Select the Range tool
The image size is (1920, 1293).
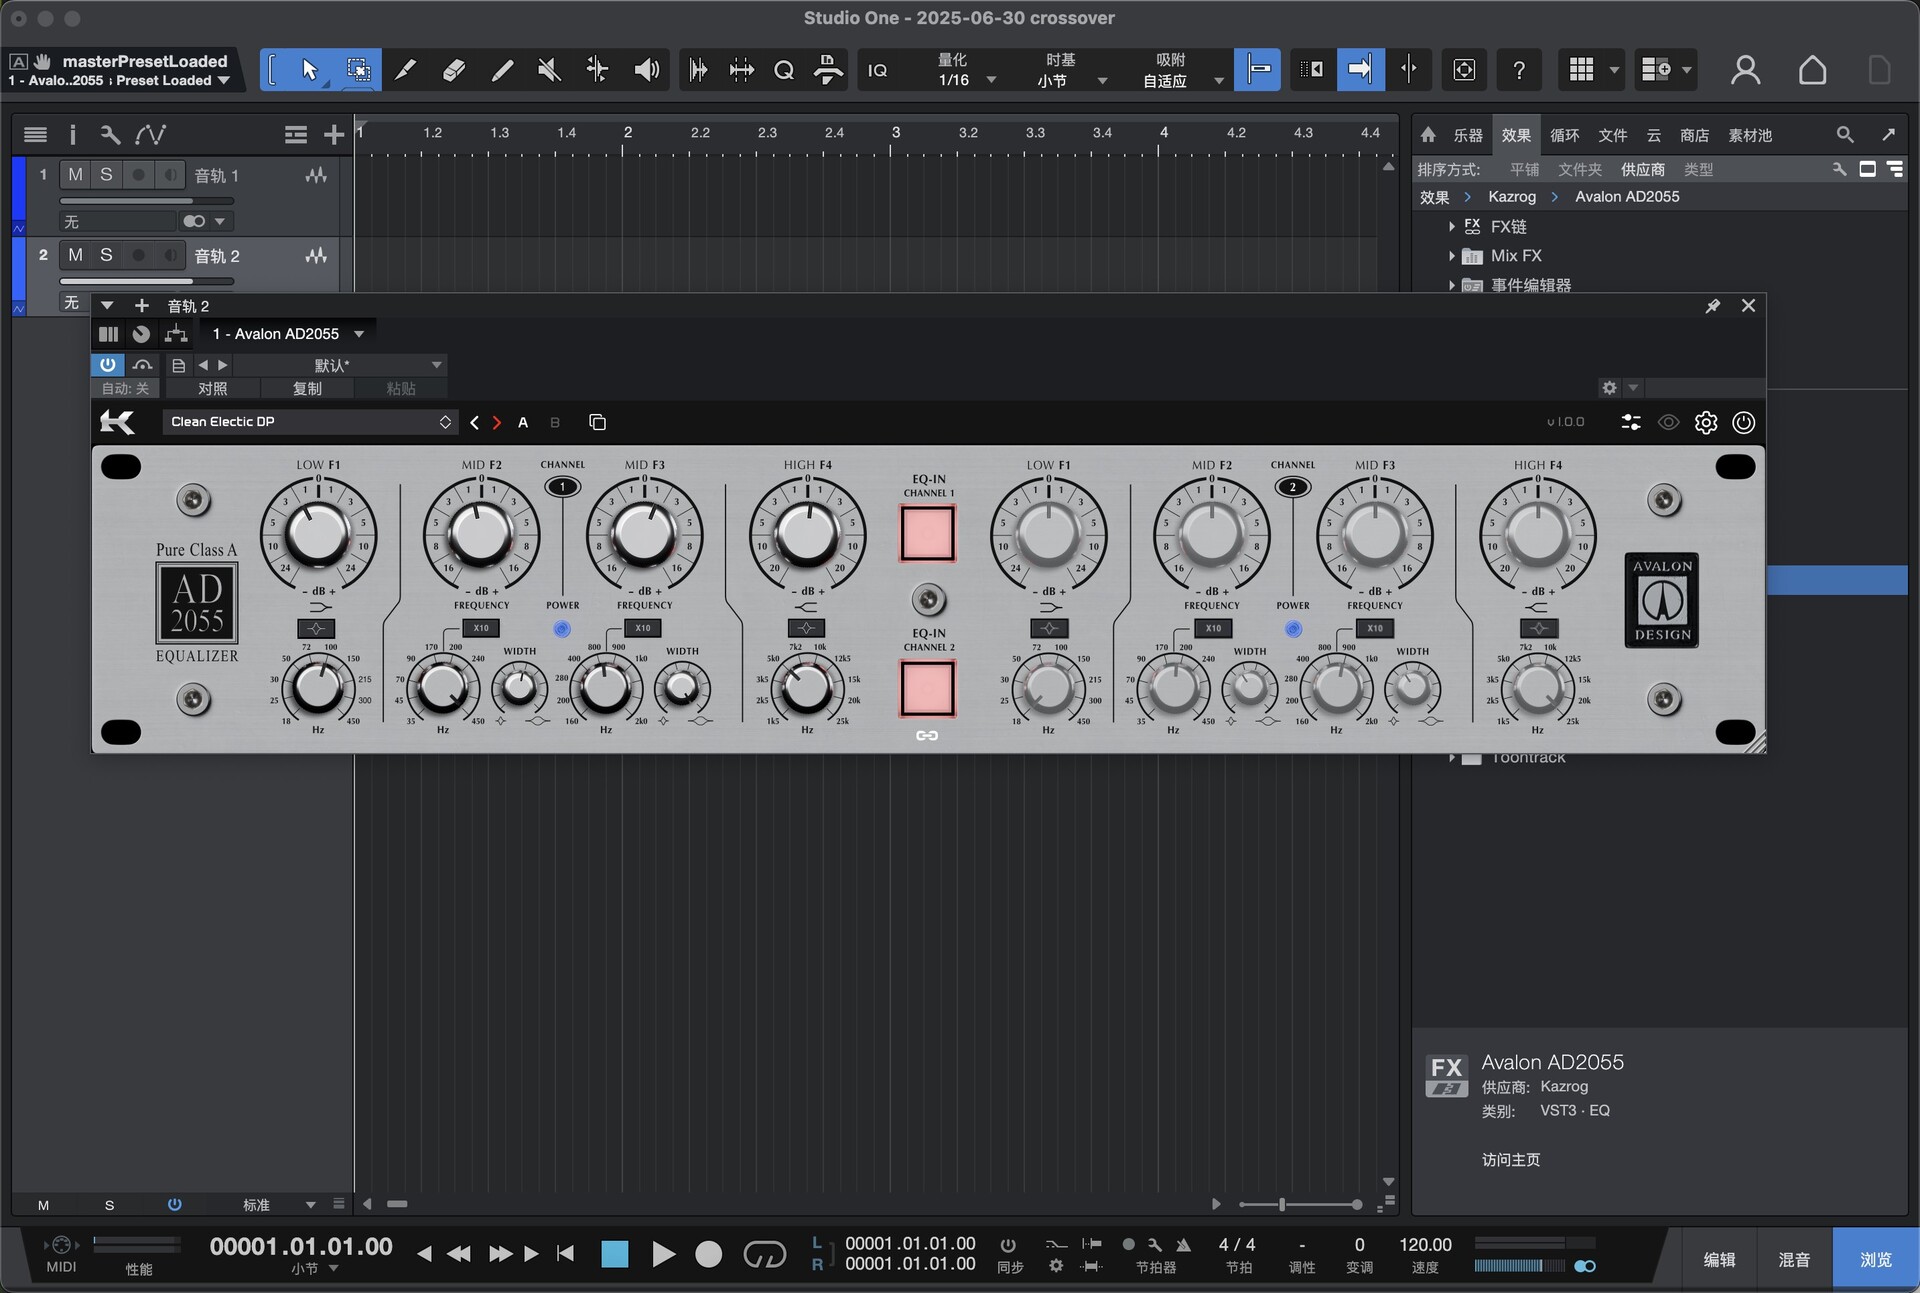(x=358, y=70)
